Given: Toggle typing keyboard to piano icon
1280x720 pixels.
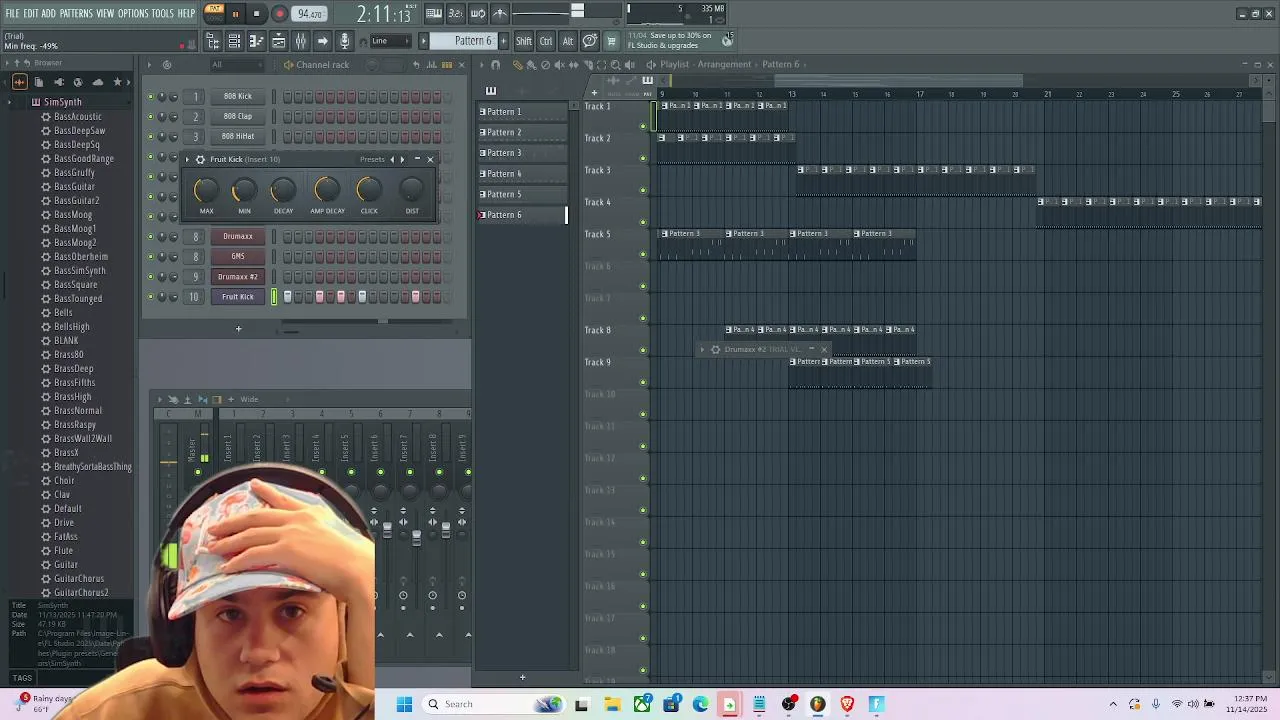Looking at the screenshot, I should pos(434,14).
